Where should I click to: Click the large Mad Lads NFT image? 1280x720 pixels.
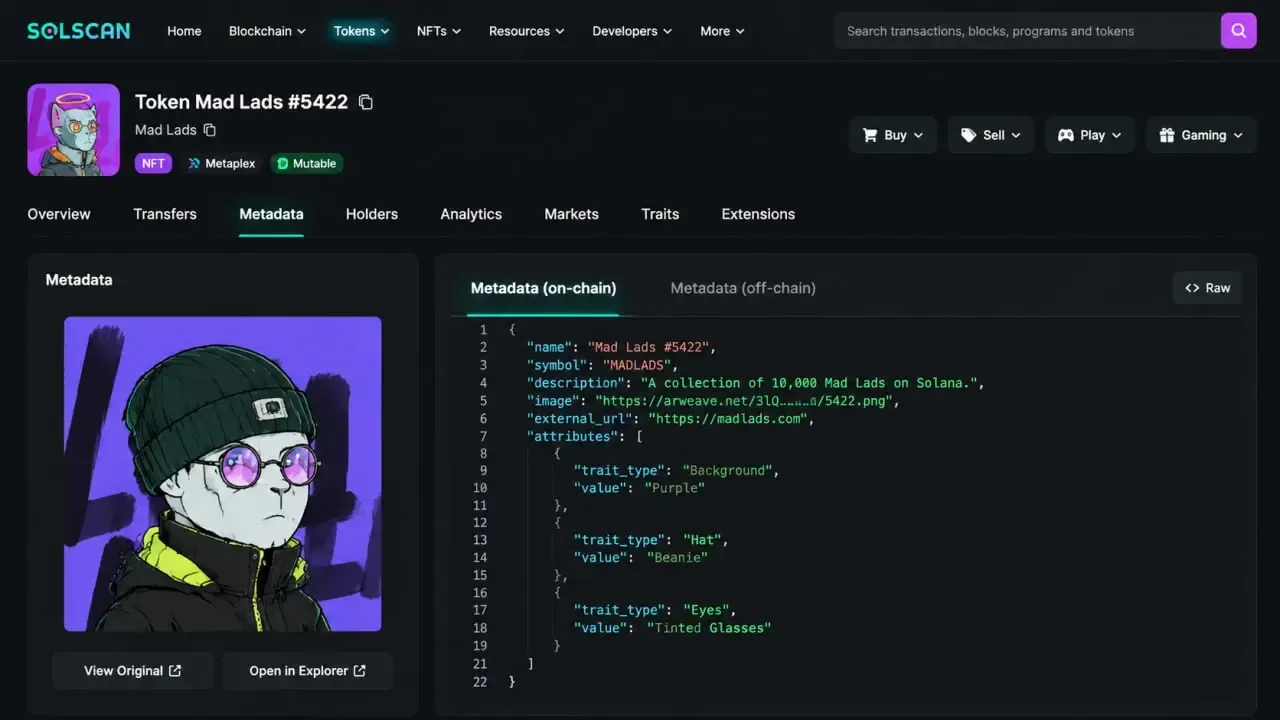(x=223, y=474)
